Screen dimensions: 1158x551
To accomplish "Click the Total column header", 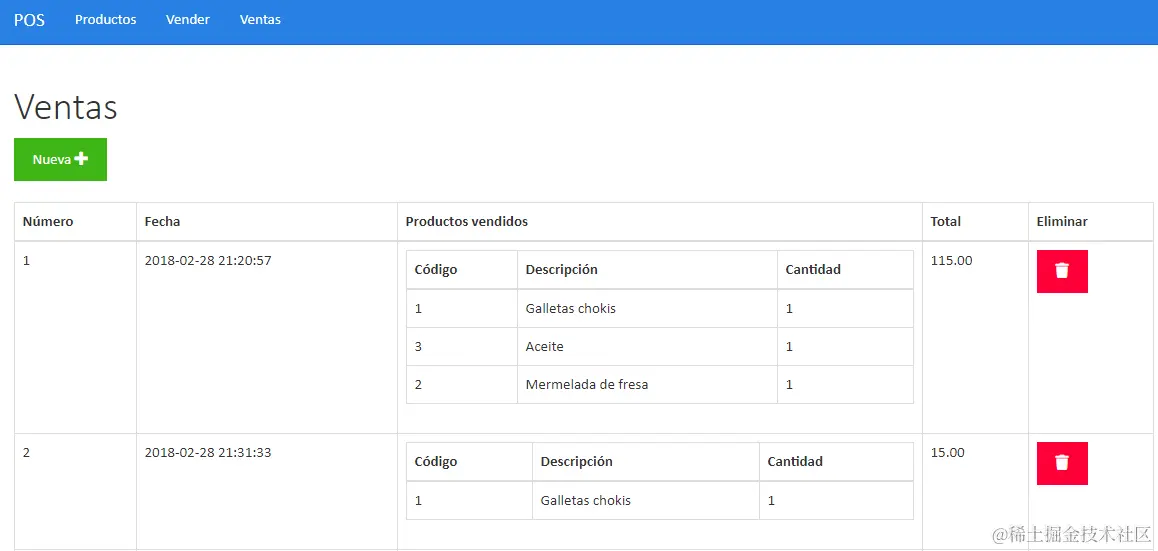I will (x=945, y=222).
